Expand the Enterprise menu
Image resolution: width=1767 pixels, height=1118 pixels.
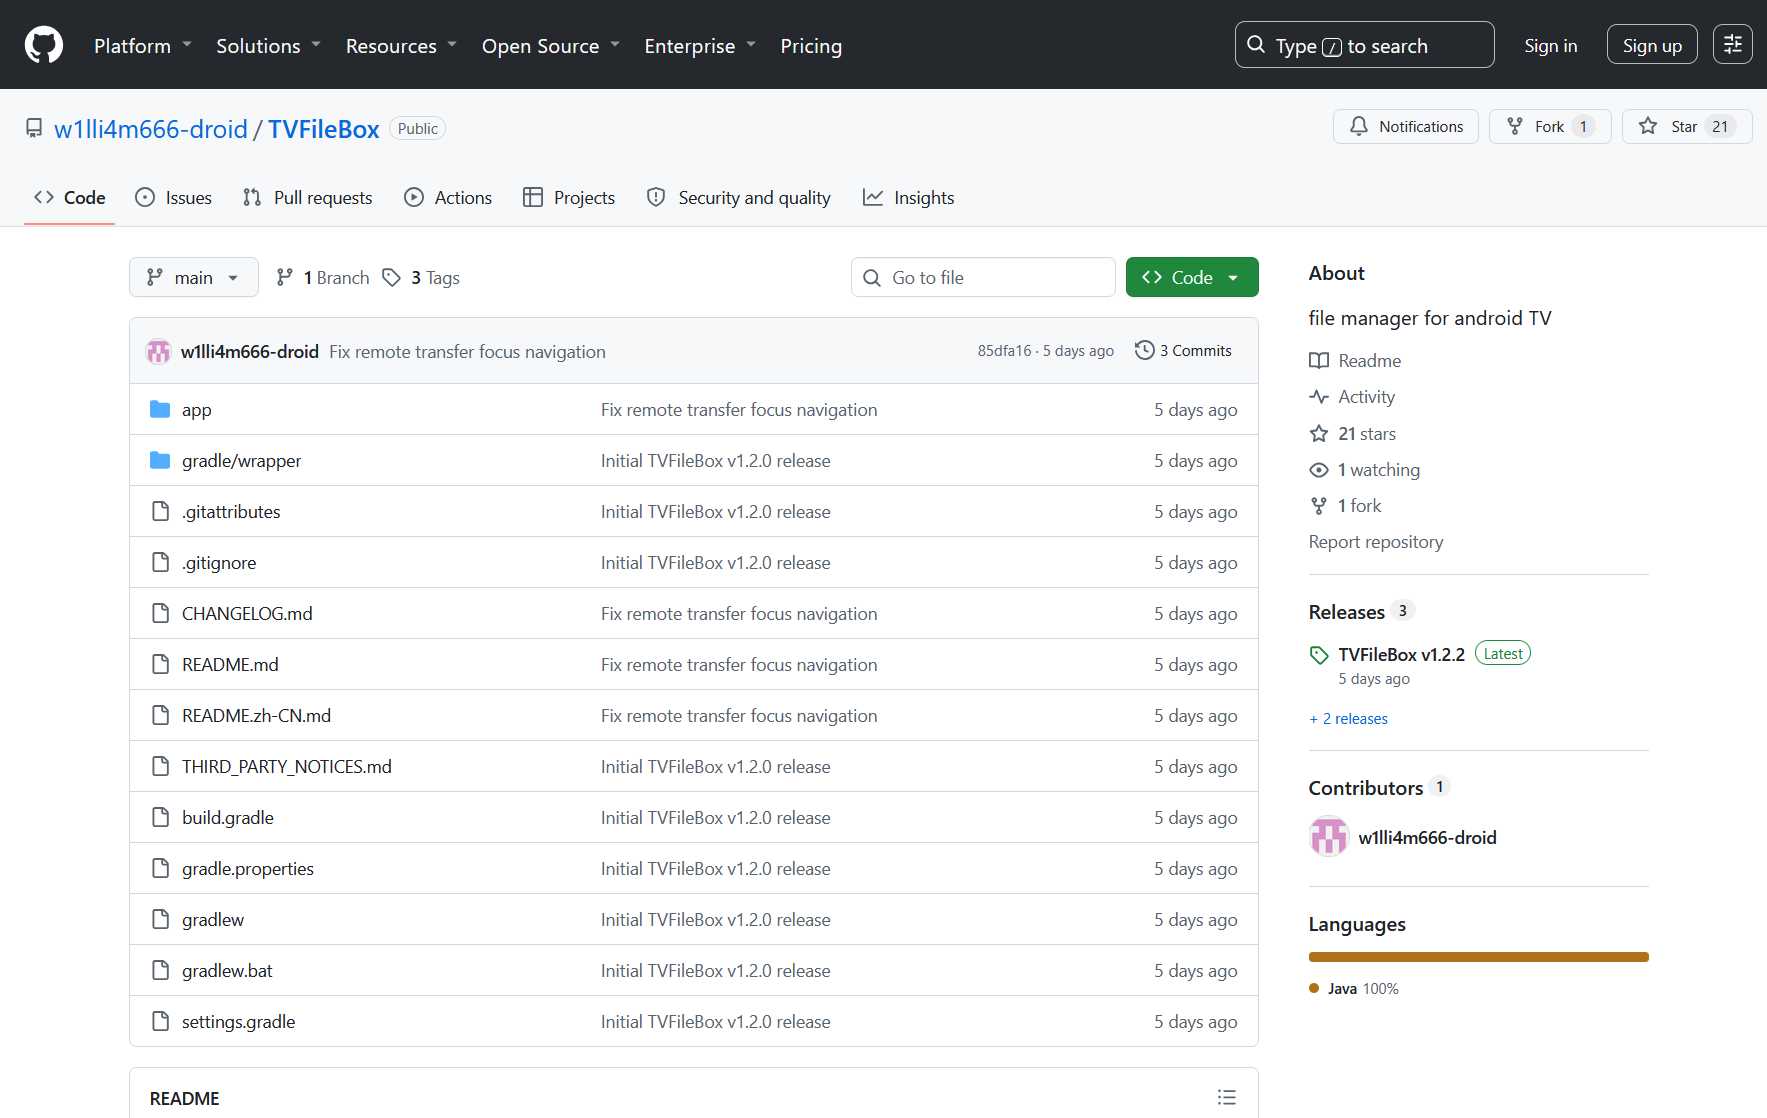click(x=701, y=46)
